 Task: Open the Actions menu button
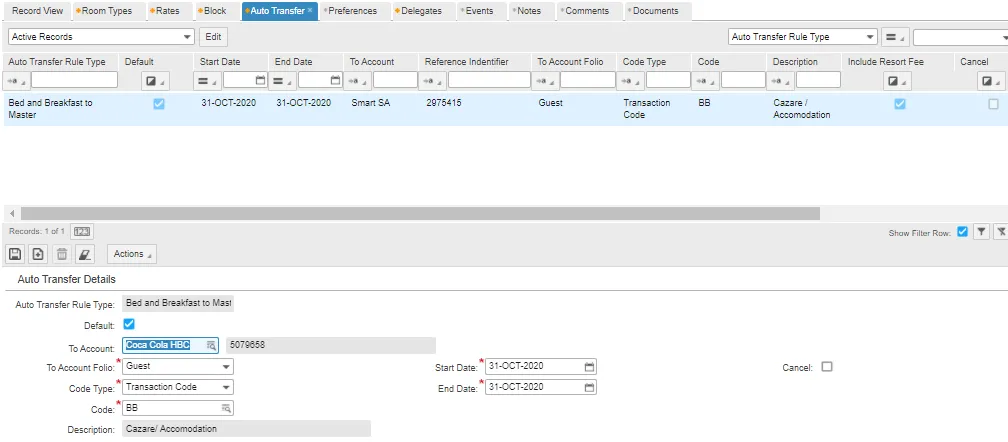[132, 254]
